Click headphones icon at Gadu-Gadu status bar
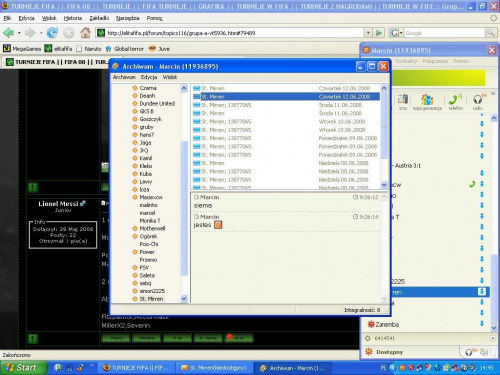The height and width of the screenshot is (375, 500). point(470,352)
